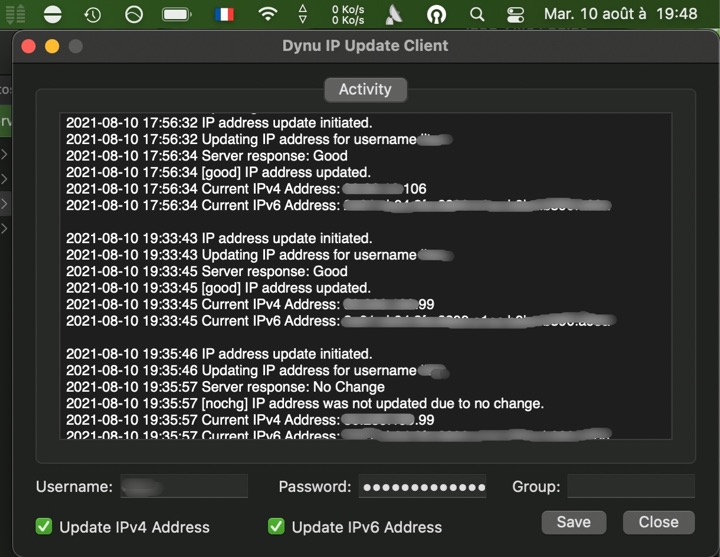
Task: Open the Wi-Fi menu
Action: (267, 15)
